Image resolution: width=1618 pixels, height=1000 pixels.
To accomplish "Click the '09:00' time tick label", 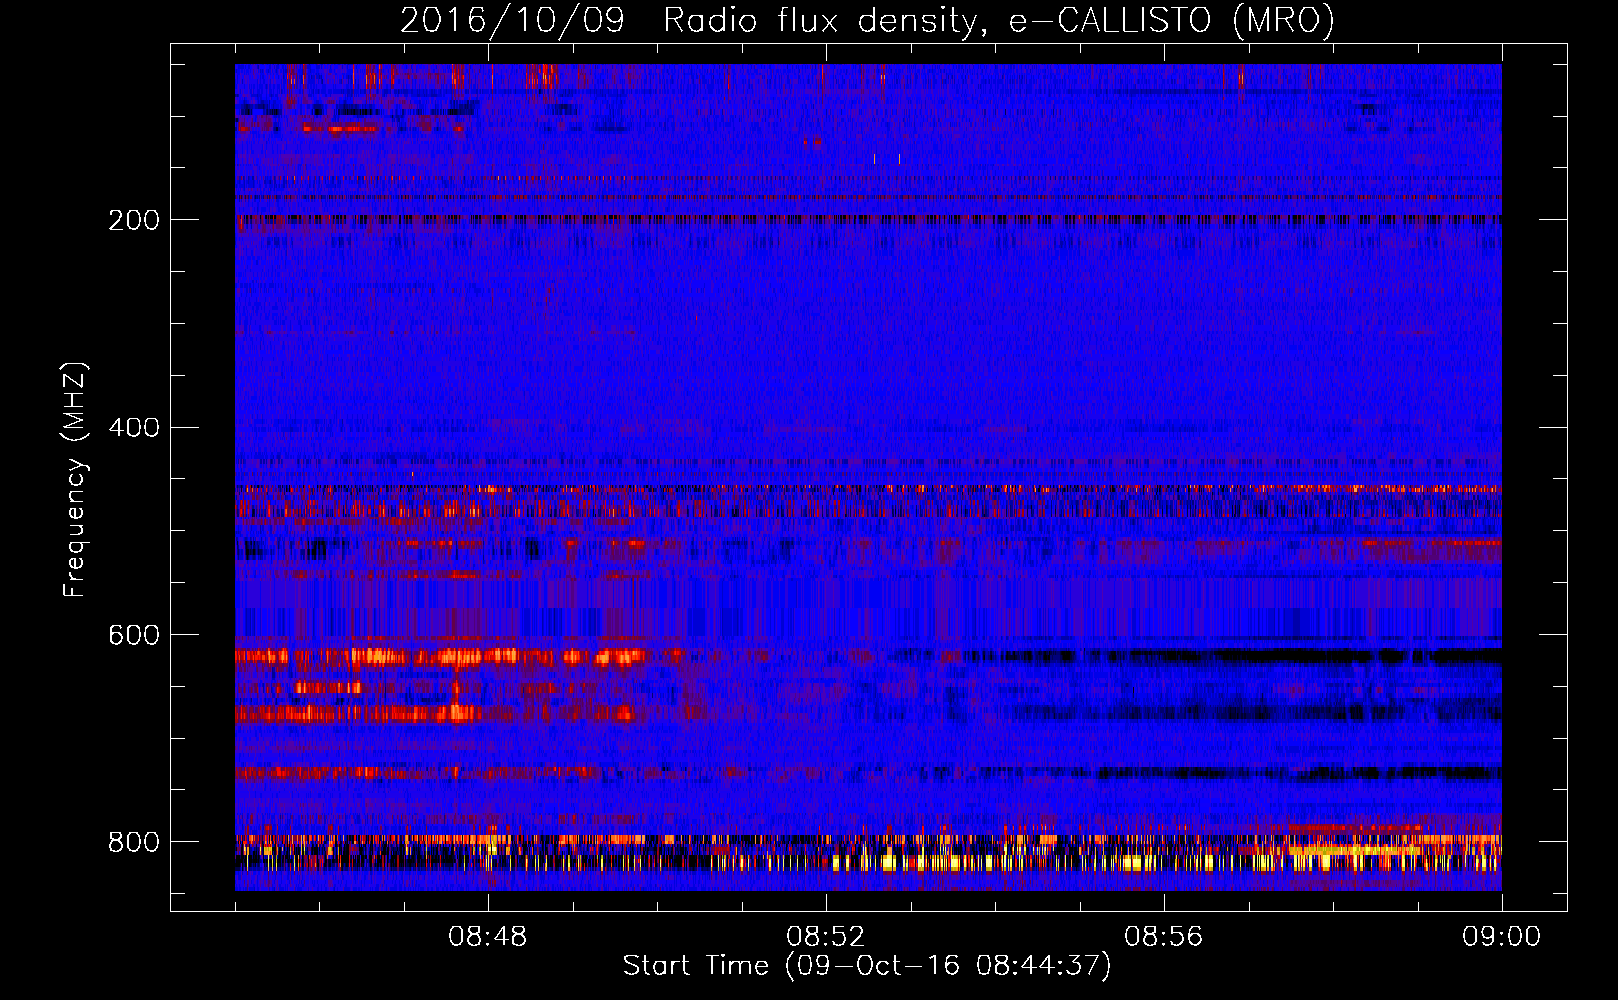I will point(1501,937).
